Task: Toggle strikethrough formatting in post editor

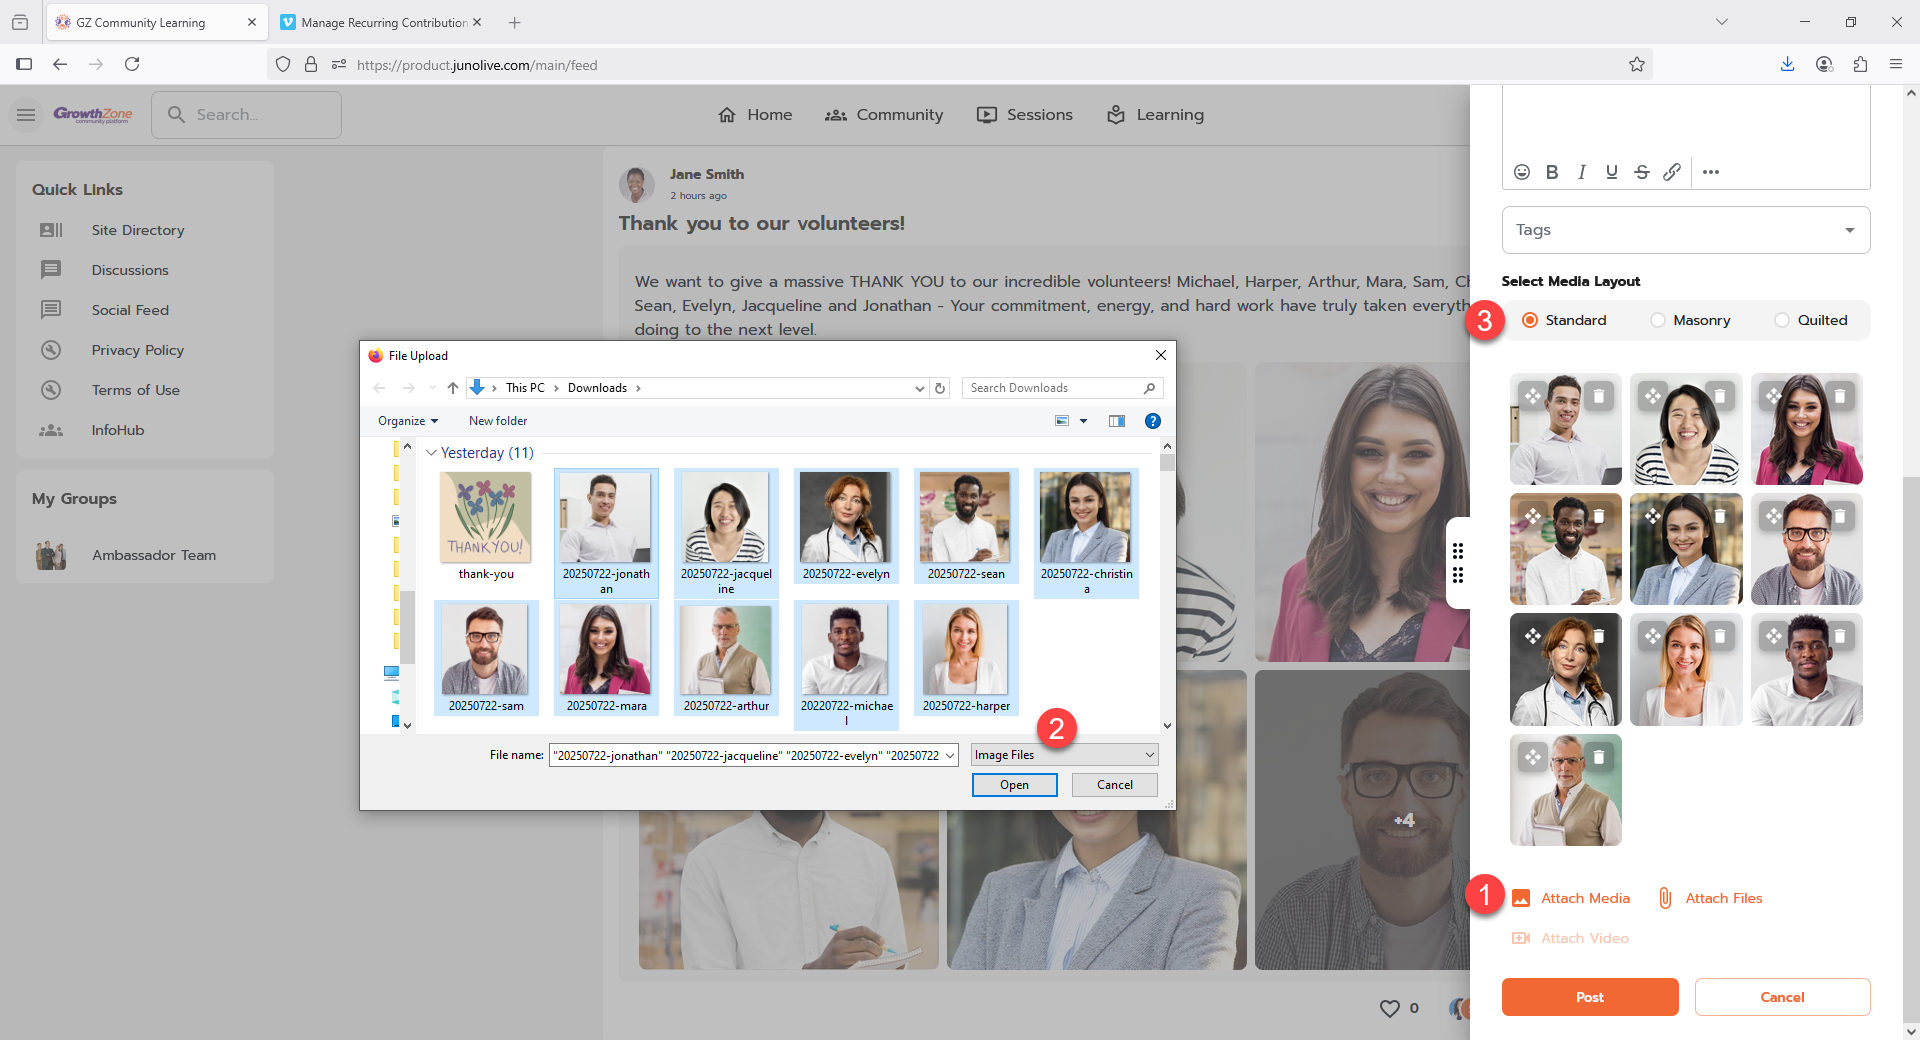Action: click(1642, 172)
